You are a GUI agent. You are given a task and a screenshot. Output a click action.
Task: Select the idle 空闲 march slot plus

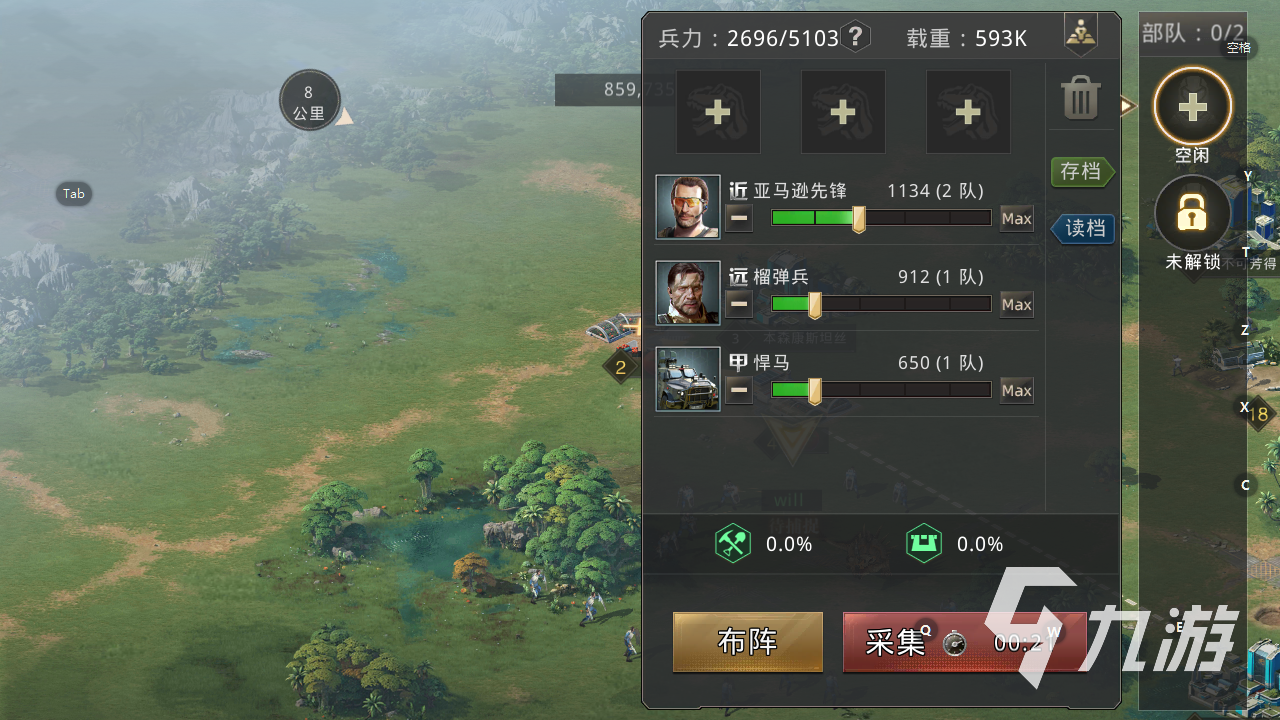tap(1192, 106)
